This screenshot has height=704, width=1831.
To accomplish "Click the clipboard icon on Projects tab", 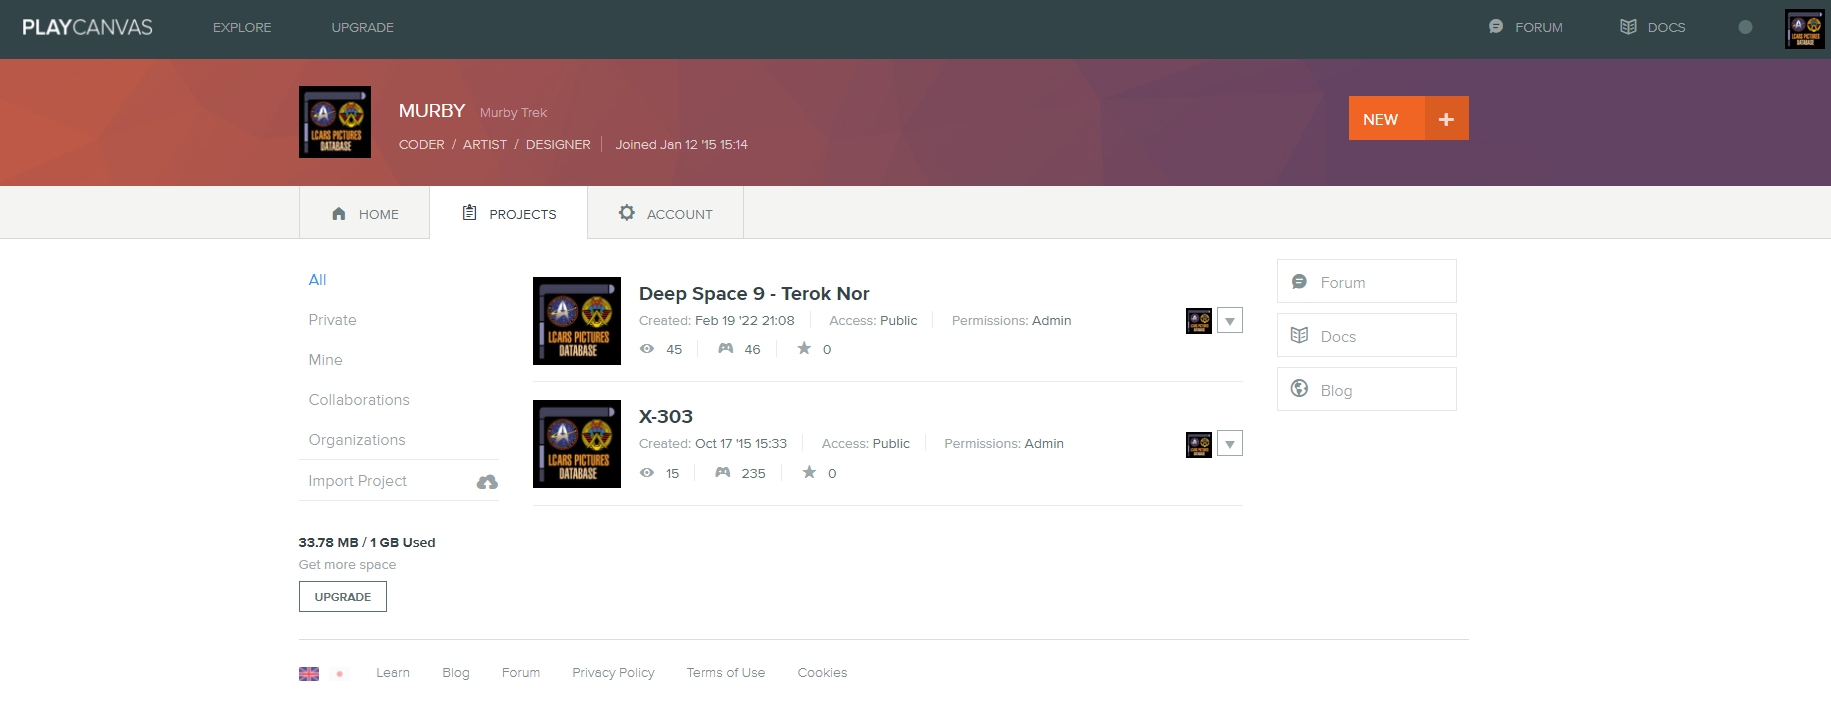I will click(x=469, y=212).
